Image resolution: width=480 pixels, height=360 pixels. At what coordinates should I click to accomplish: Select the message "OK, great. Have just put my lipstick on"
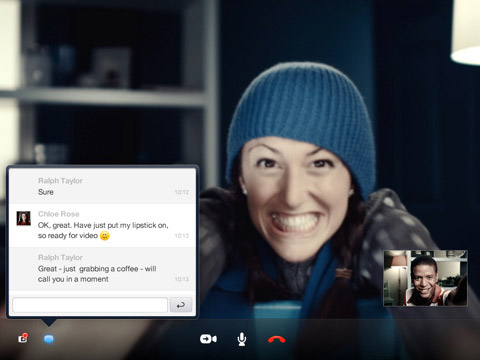(x=103, y=226)
